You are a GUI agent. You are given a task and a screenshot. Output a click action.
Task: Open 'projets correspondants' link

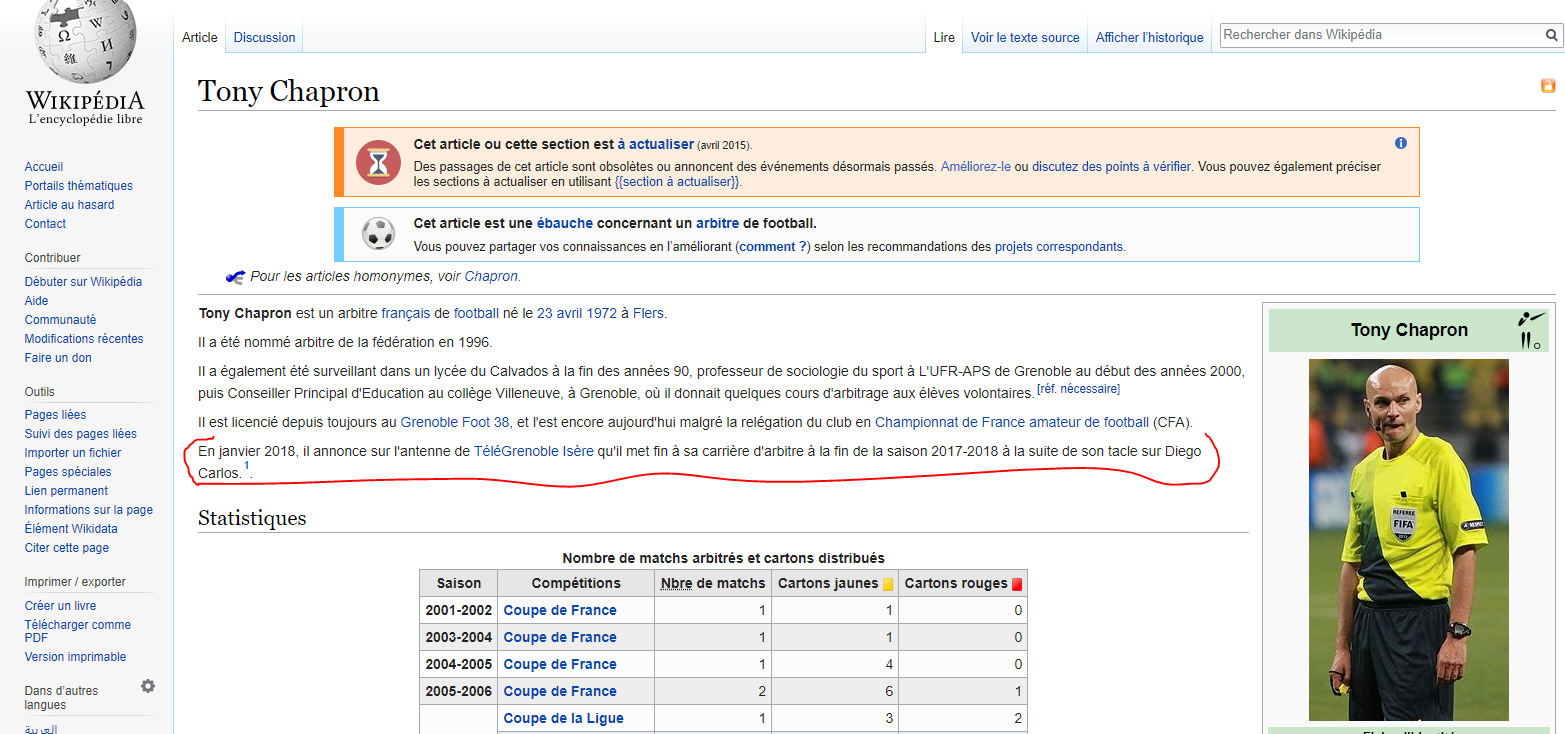[x=1059, y=246]
